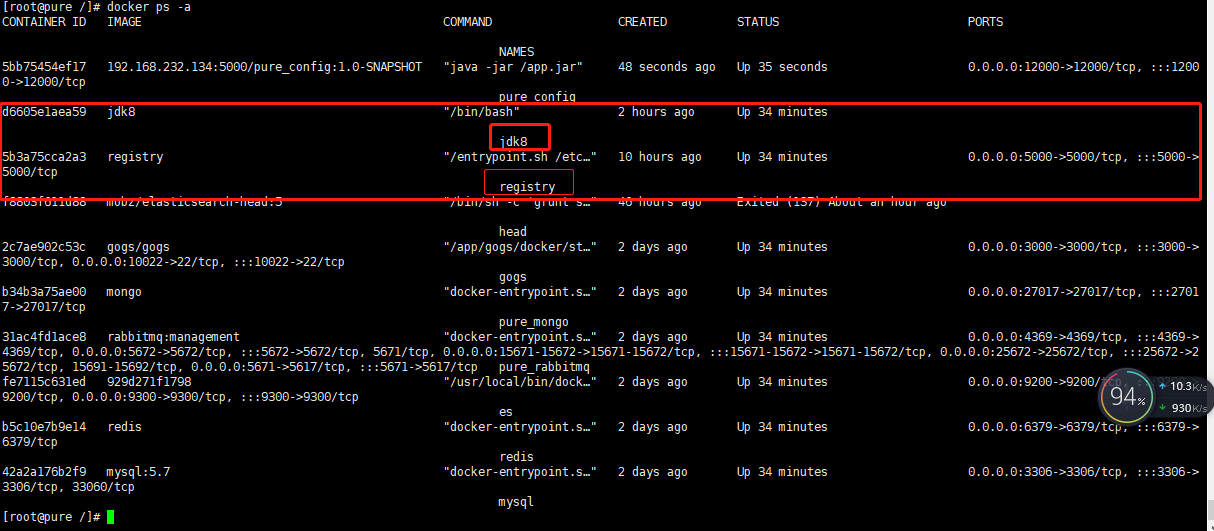Screen dimensions: 1214x531
Task: Select the mysql:5.7 image name
Action: click(x=138, y=472)
